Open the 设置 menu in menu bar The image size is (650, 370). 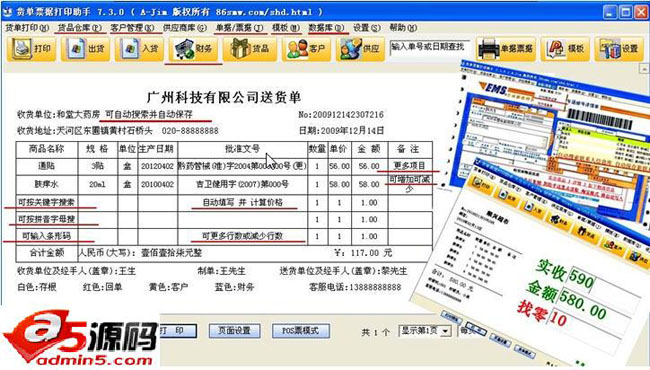tap(366, 28)
